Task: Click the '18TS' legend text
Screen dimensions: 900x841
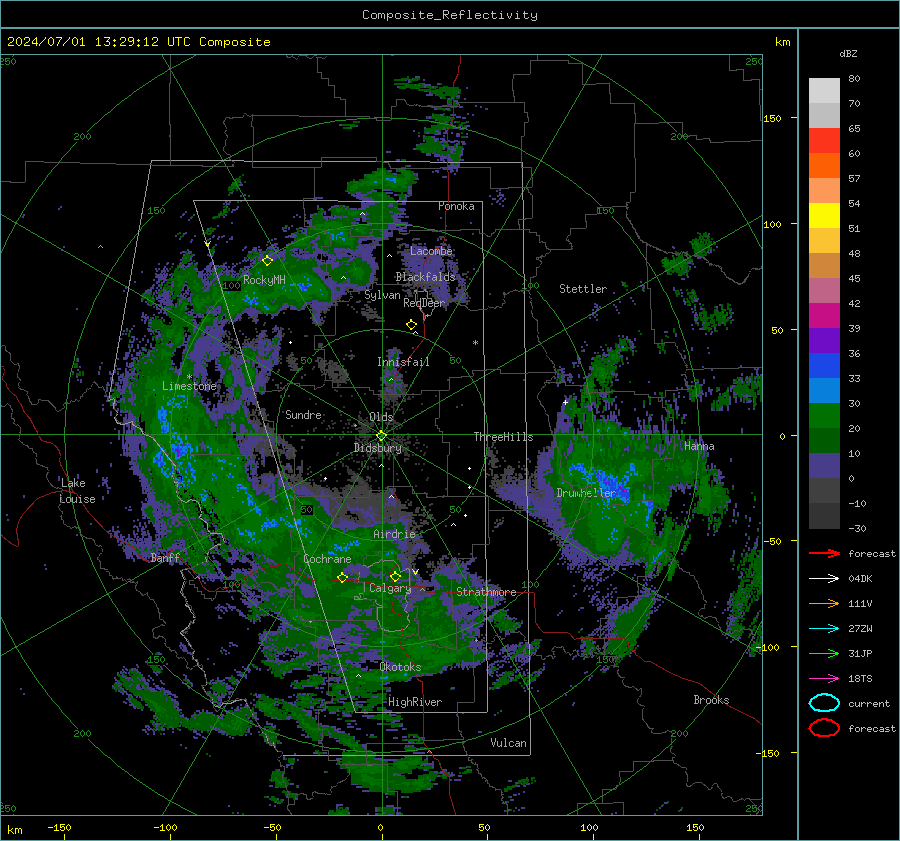Action: pyautogui.click(x=860, y=679)
